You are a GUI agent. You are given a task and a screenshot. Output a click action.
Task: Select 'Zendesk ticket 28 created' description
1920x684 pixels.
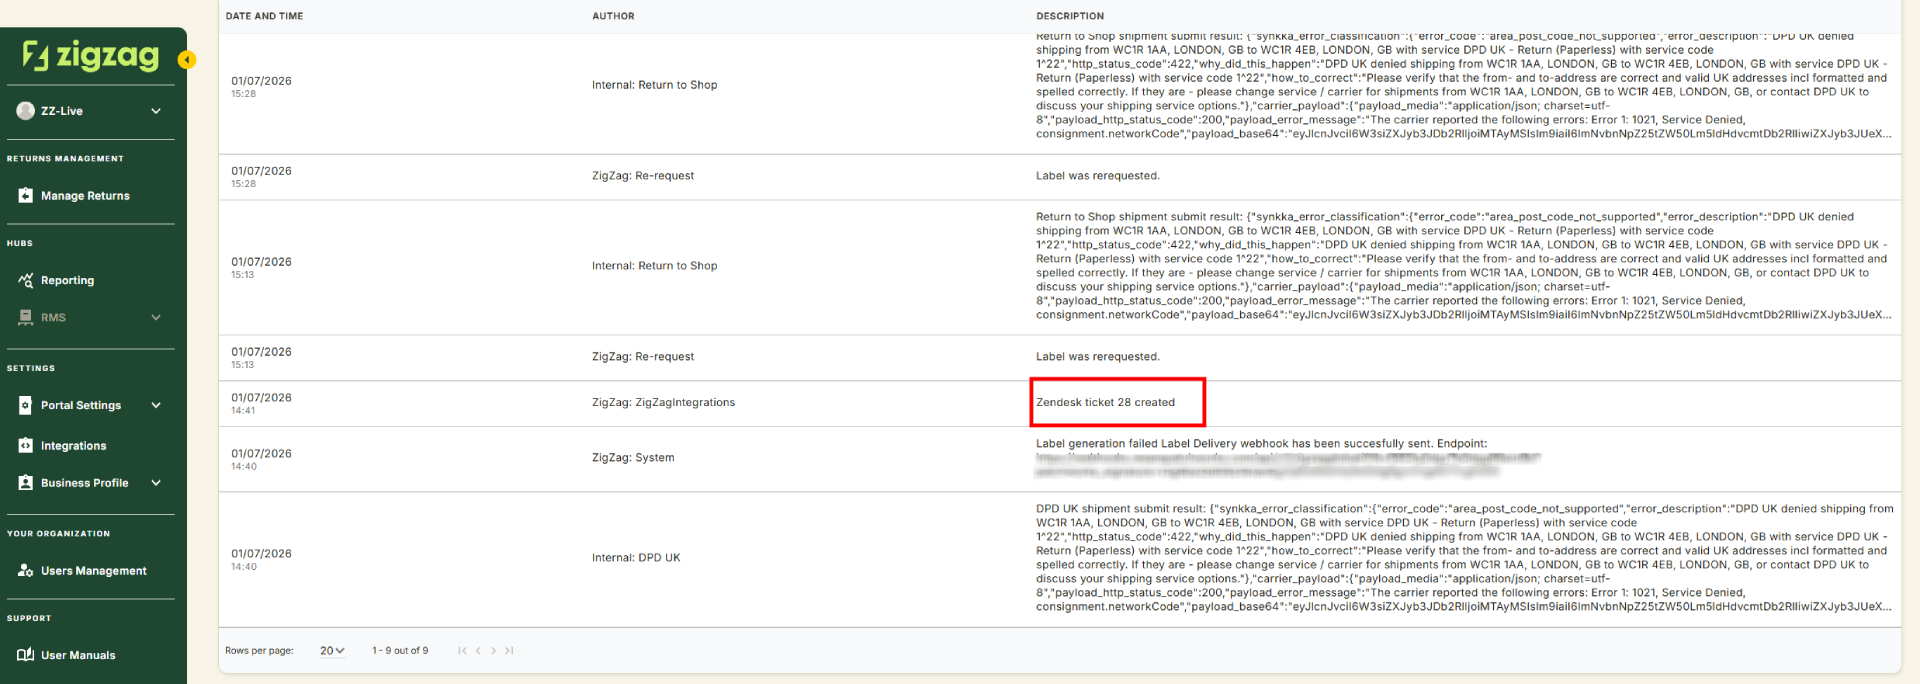[x=1105, y=402]
